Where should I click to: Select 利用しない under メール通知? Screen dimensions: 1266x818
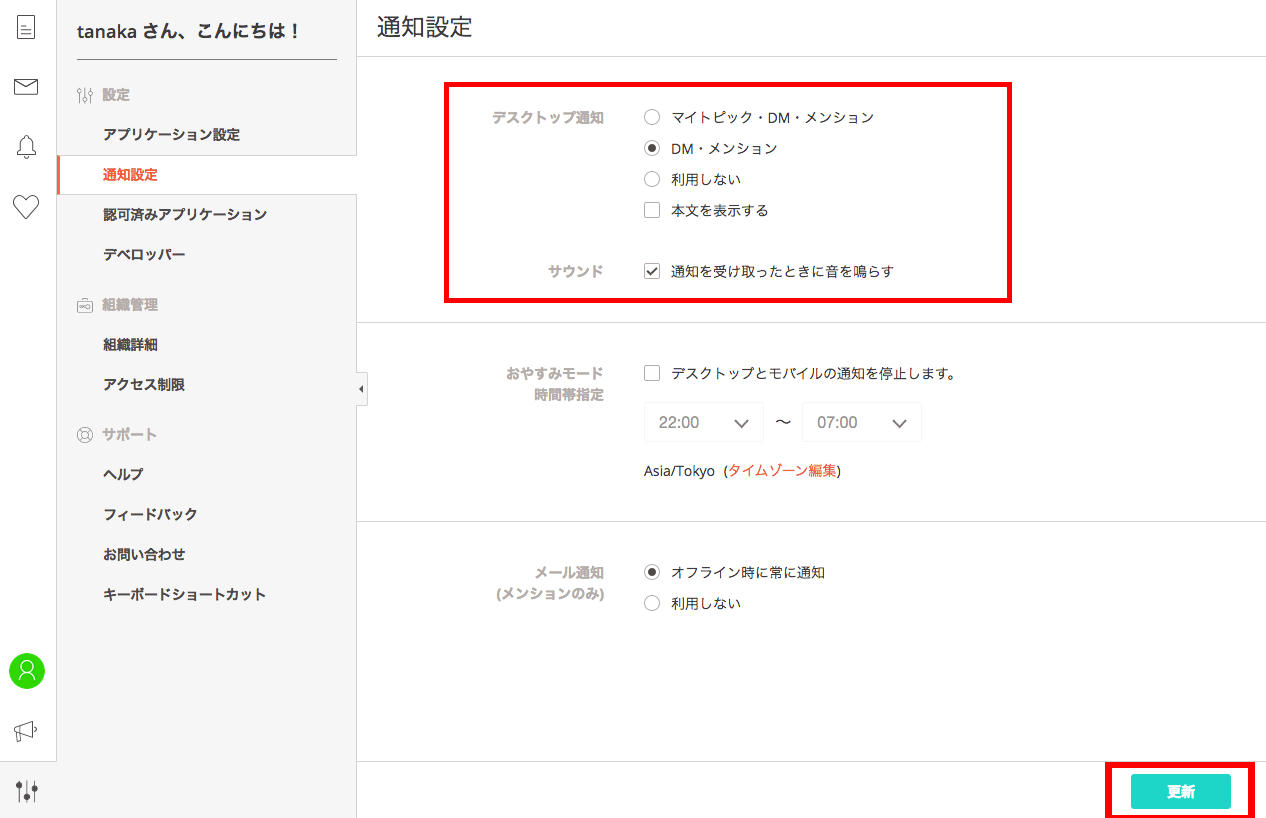tap(652, 603)
